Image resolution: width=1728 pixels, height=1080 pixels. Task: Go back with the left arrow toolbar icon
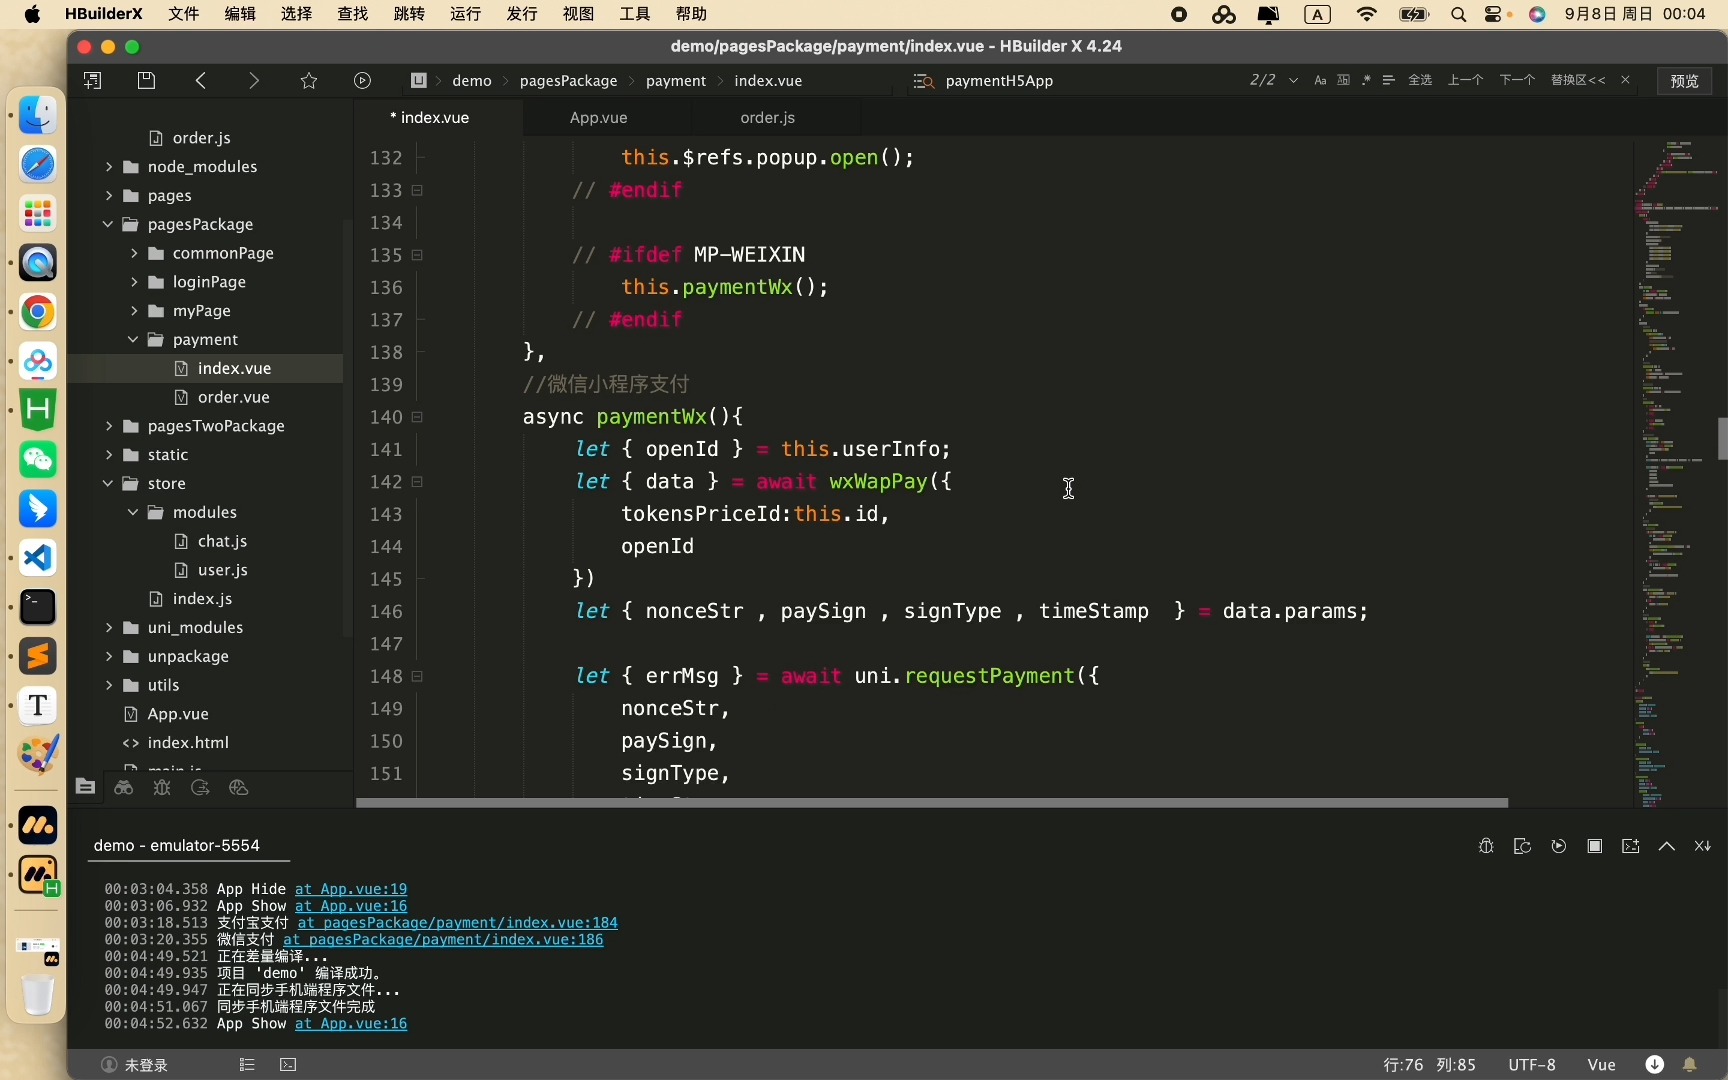pyautogui.click(x=201, y=81)
